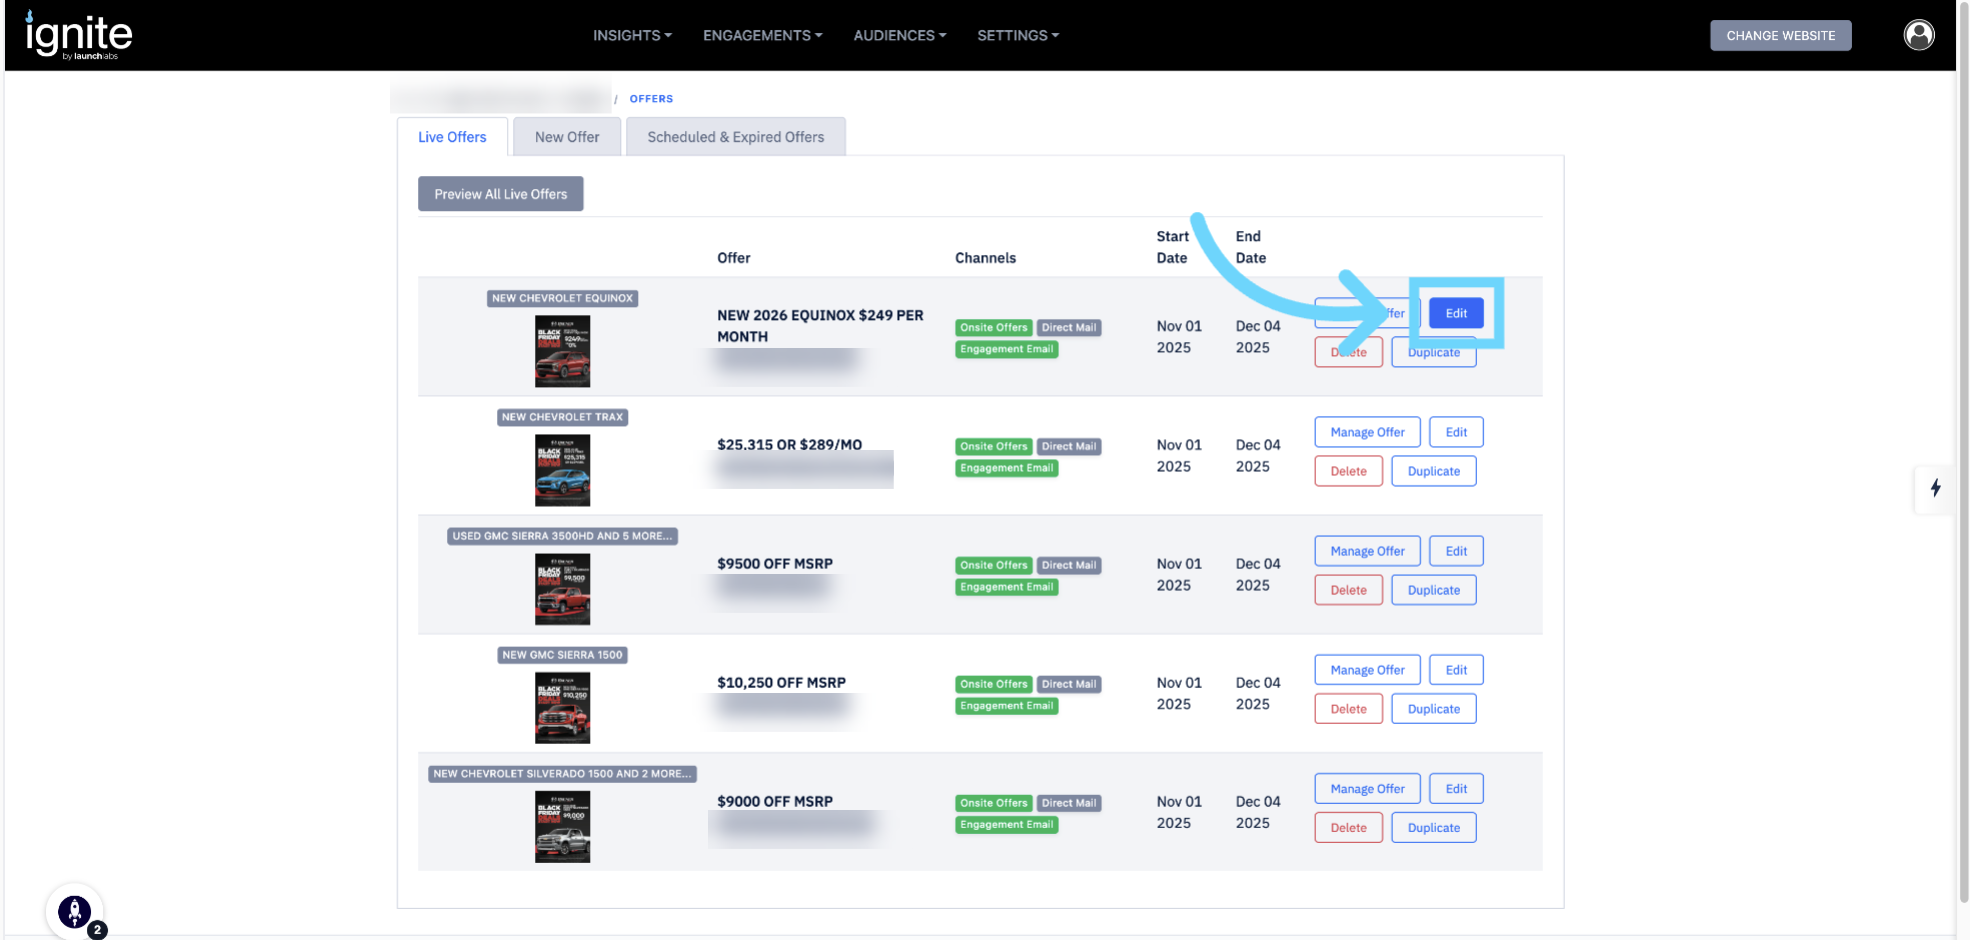Open the Audiences dropdown menu

pos(899,35)
